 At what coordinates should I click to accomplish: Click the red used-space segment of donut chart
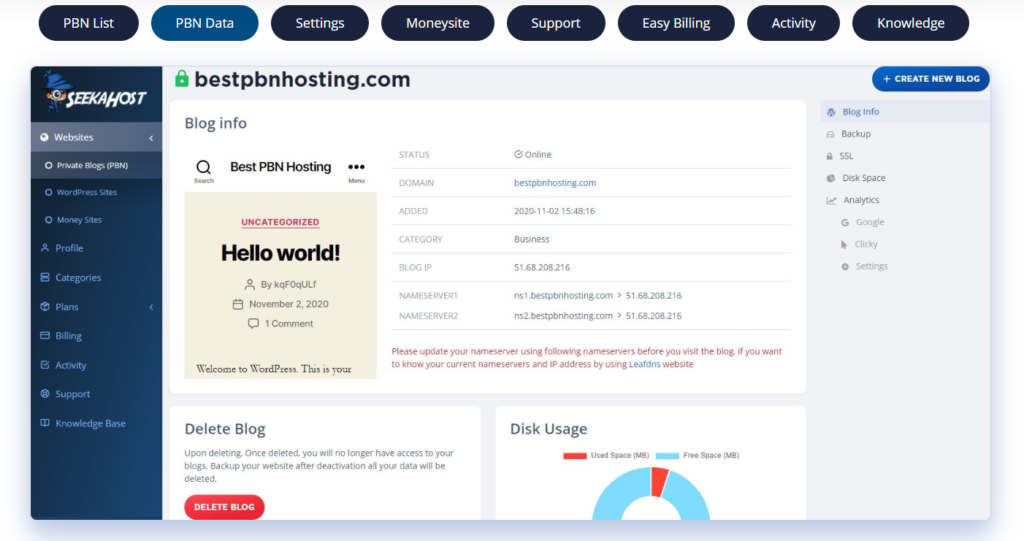658,482
